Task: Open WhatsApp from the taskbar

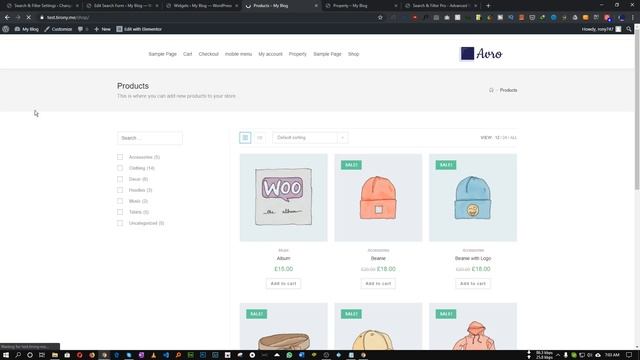Action: (289, 355)
